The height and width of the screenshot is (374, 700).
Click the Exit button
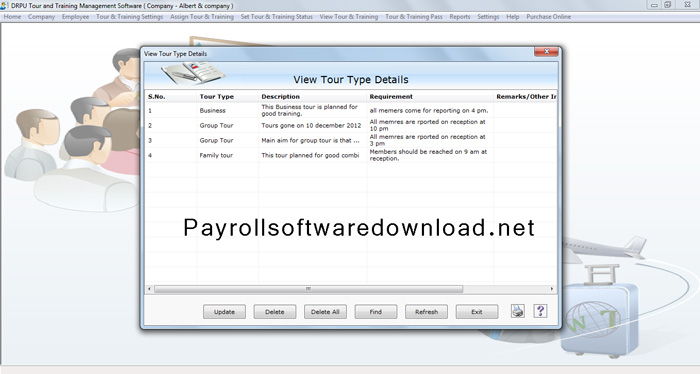[x=477, y=312]
